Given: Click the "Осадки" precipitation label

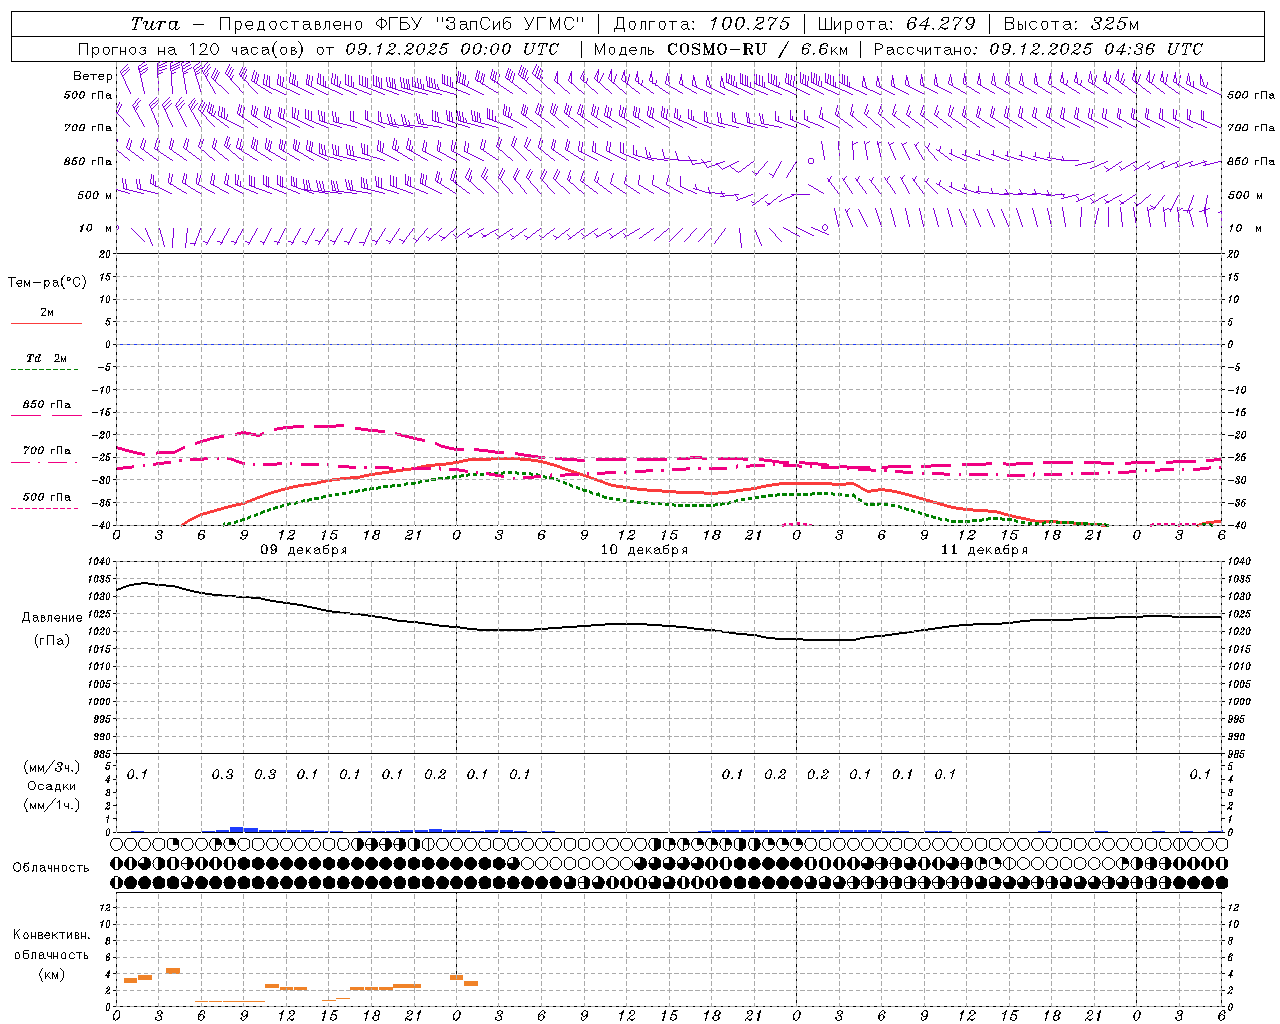Looking at the screenshot, I should (51, 786).
